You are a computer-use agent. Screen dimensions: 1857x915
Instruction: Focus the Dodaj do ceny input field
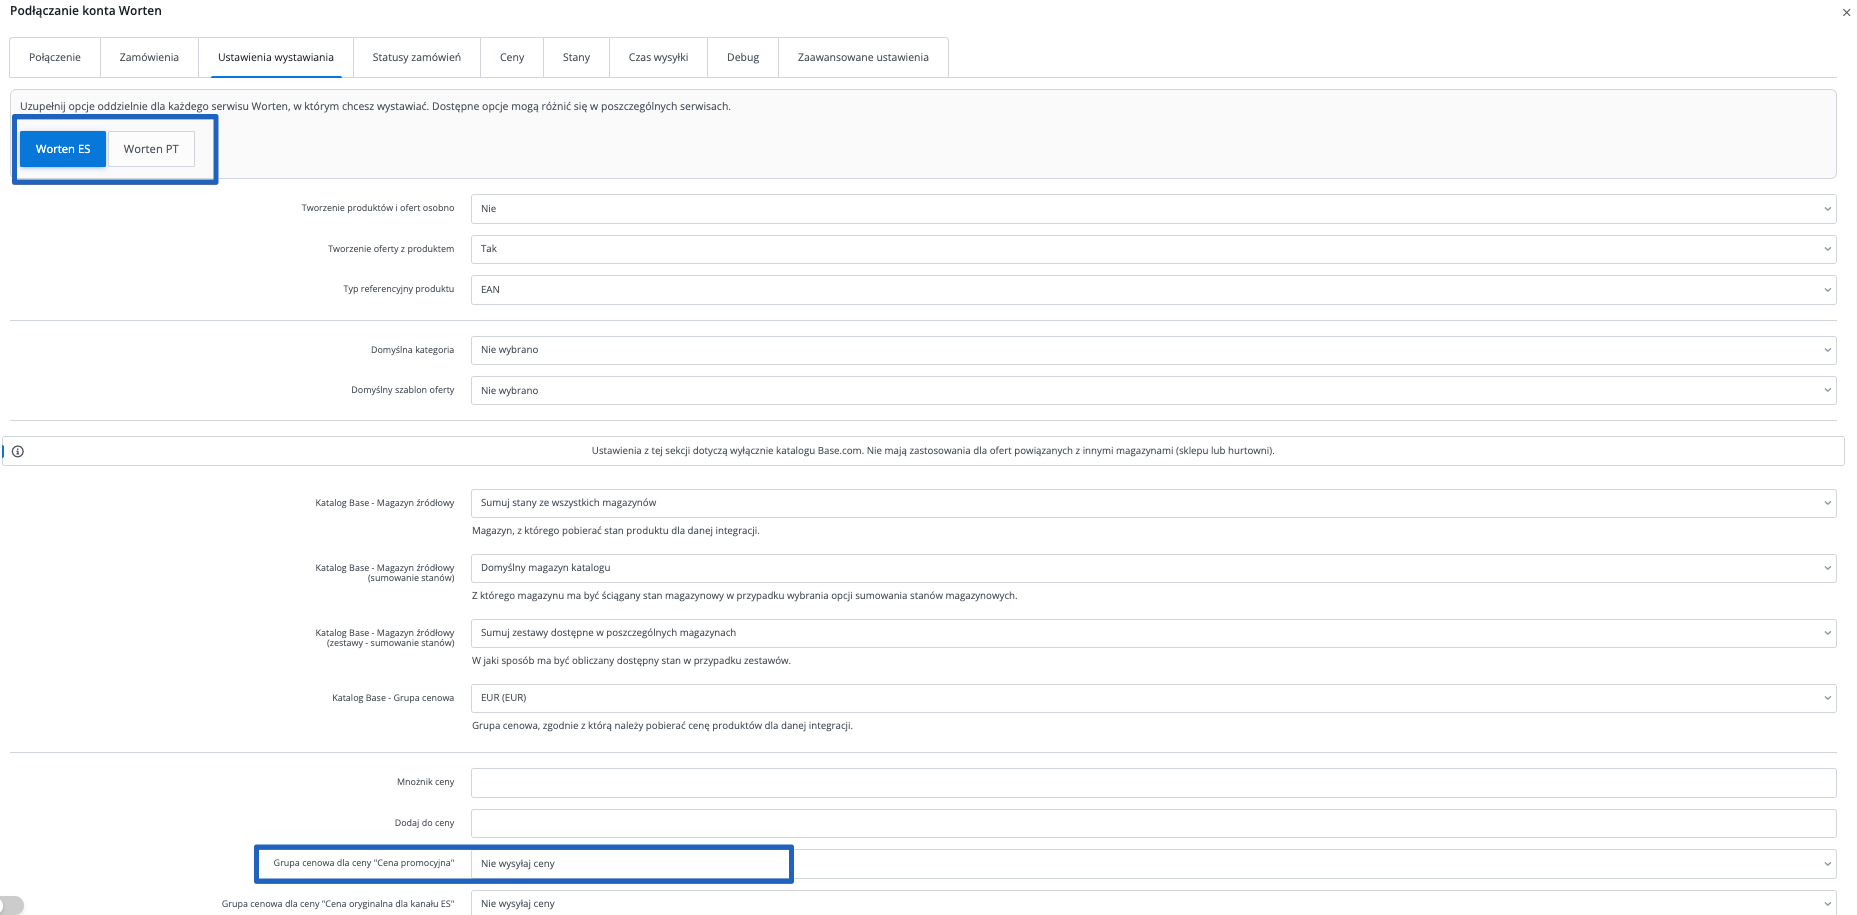[1153, 824]
